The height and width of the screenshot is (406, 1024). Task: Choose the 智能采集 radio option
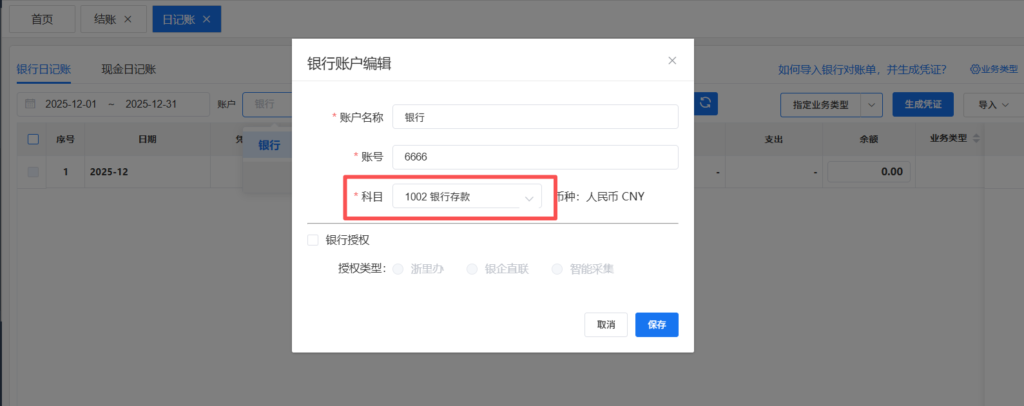(x=557, y=269)
